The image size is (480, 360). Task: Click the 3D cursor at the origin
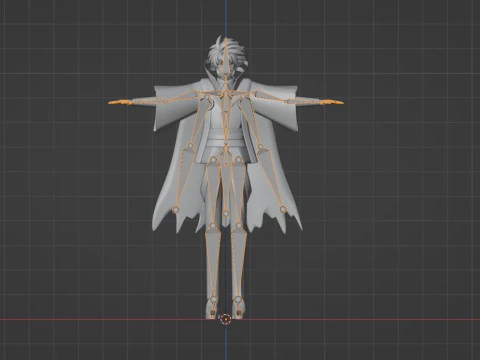pos(226,319)
